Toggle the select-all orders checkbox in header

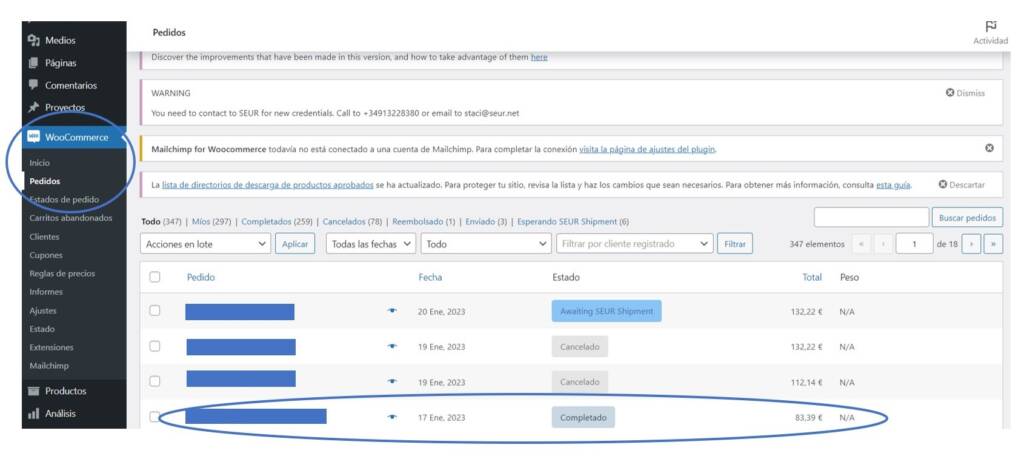pyautogui.click(x=155, y=277)
